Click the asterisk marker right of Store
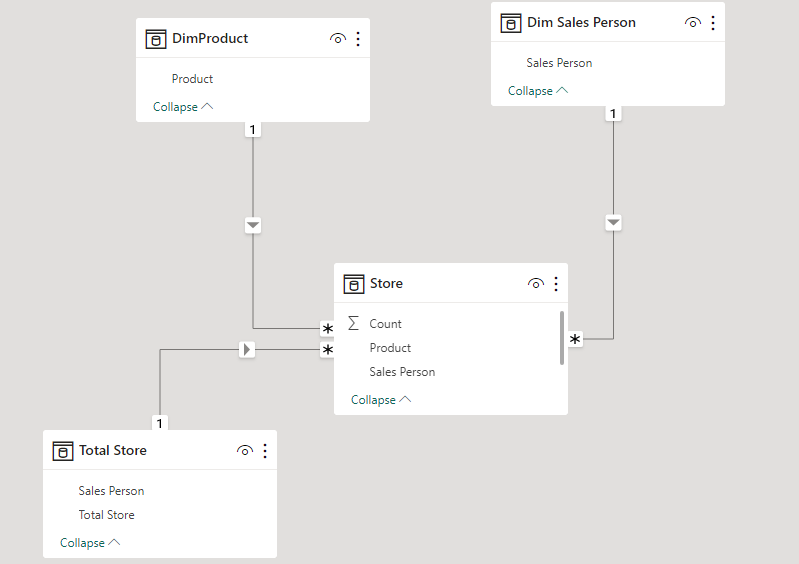This screenshot has width=799, height=564. [575, 339]
